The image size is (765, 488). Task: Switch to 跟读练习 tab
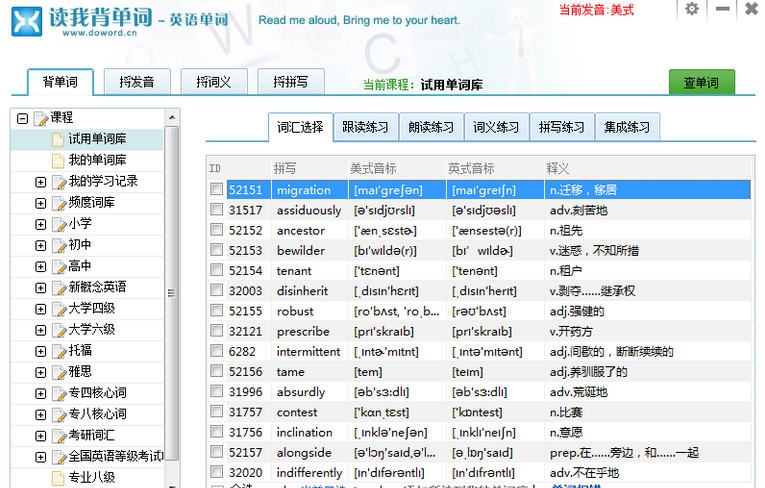tap(365, 127)
